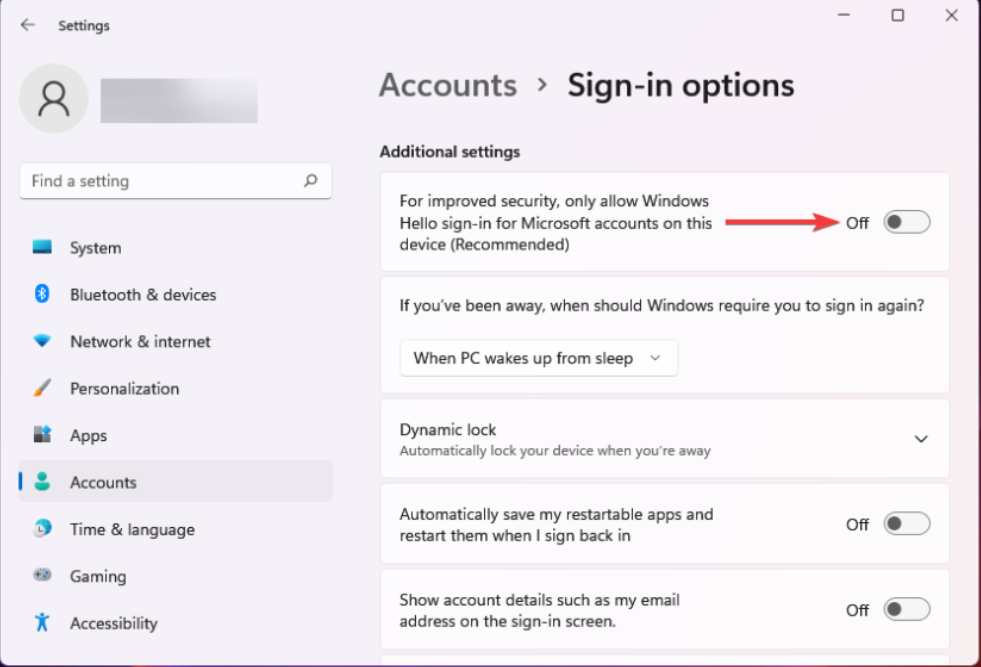Open the Accessibility settings category
The image size is (981, 667).
(113, 623)
